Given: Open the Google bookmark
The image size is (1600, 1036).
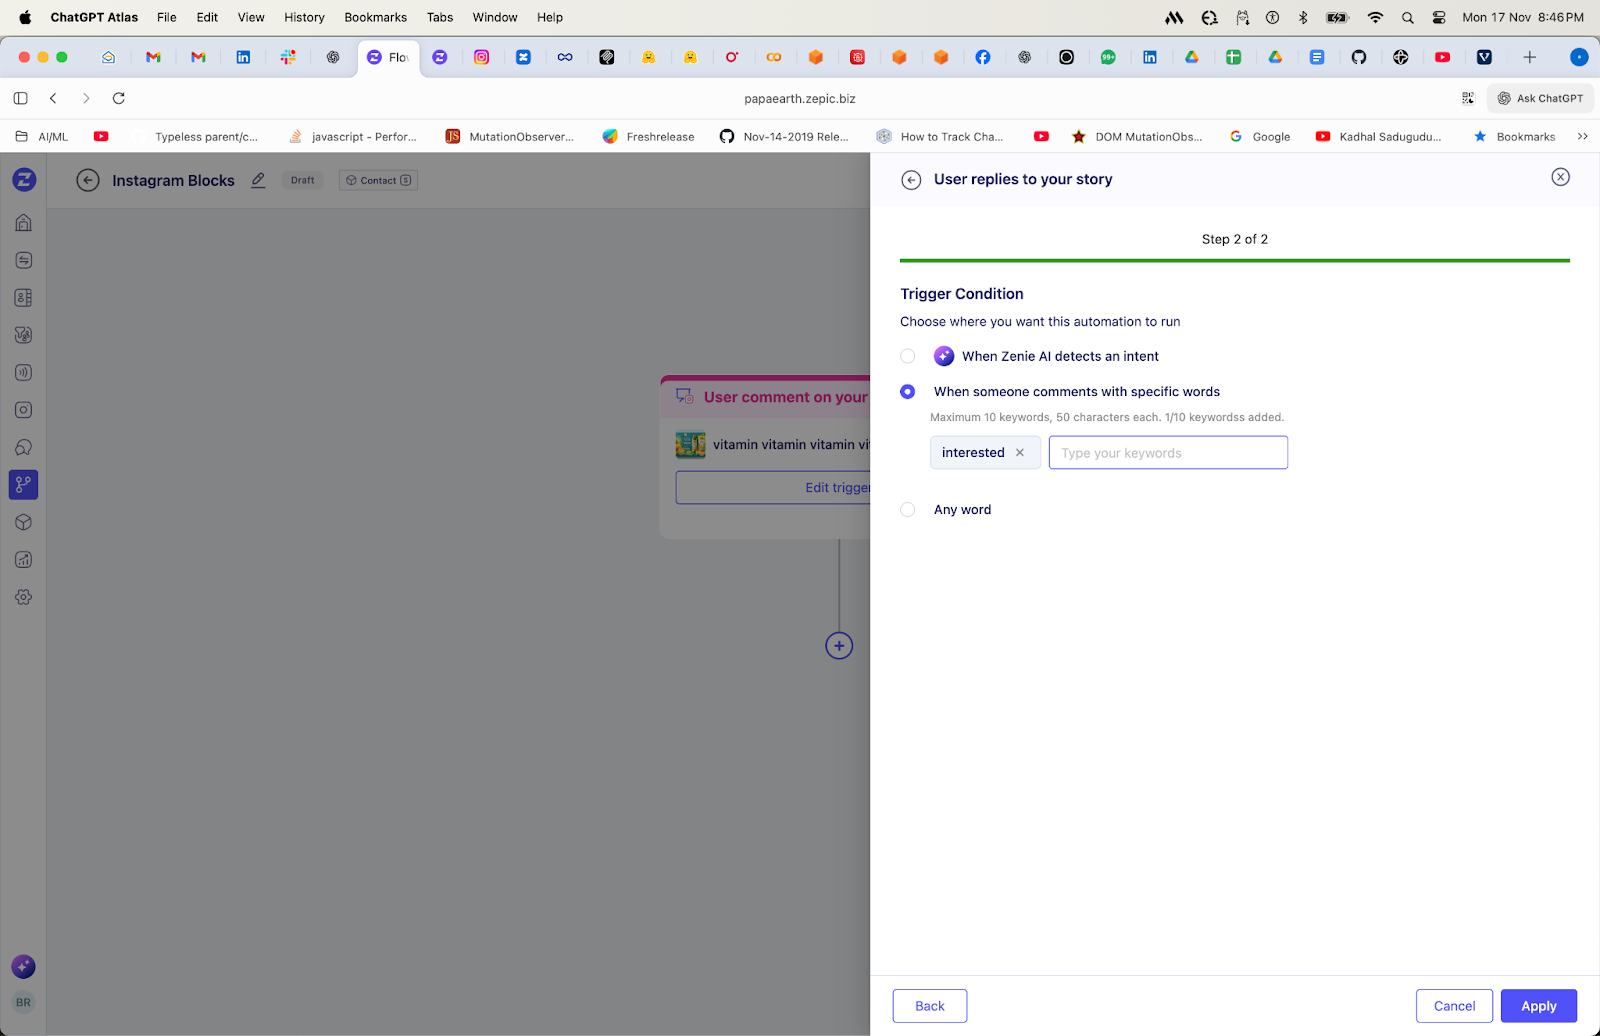Looking at the screenshot, I should click(1260, 137).
